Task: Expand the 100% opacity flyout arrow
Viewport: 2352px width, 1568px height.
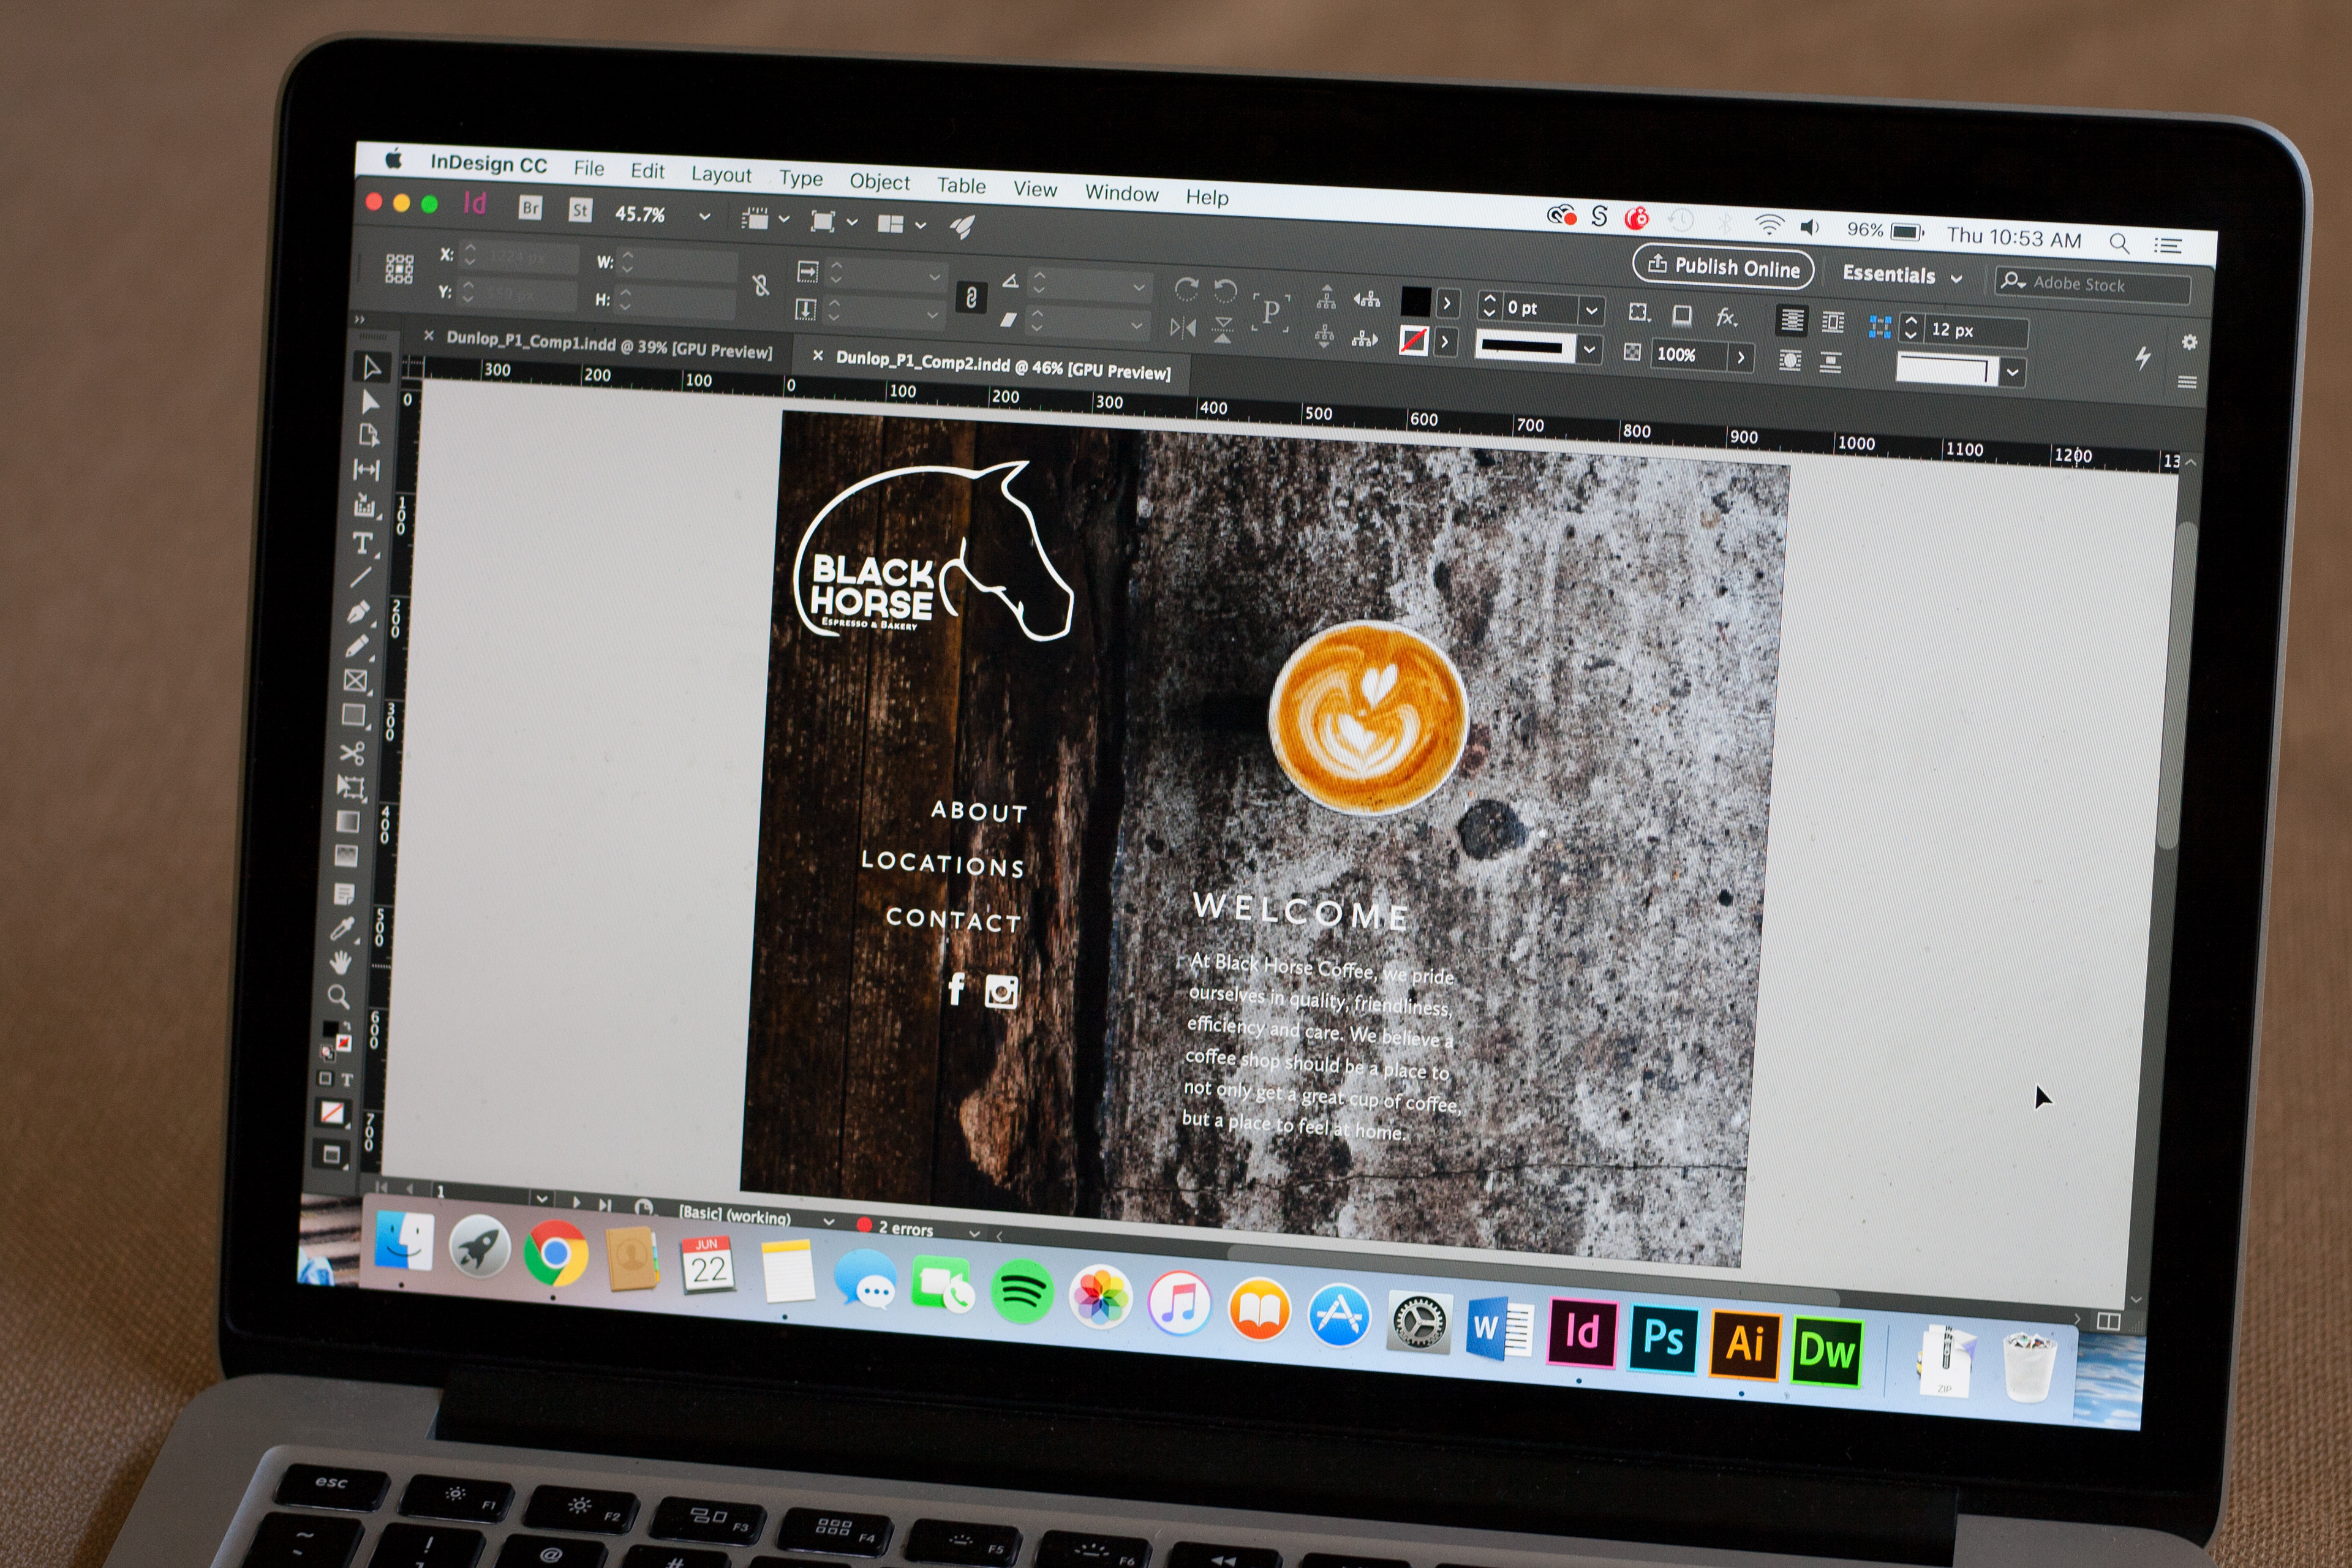Action: (x=1741, y=357)
